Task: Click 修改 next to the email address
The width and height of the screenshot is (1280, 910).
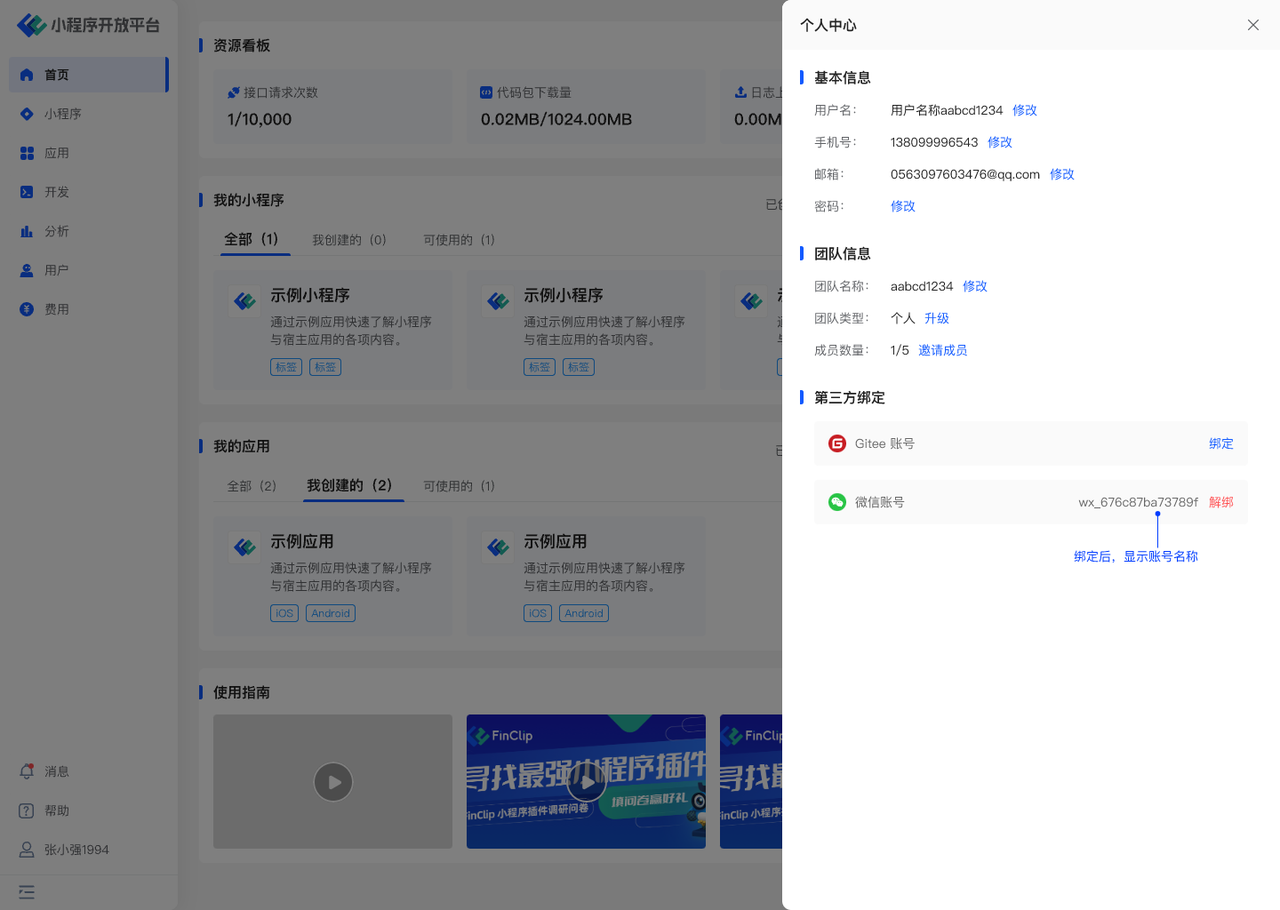Action: pos(1062,174)
